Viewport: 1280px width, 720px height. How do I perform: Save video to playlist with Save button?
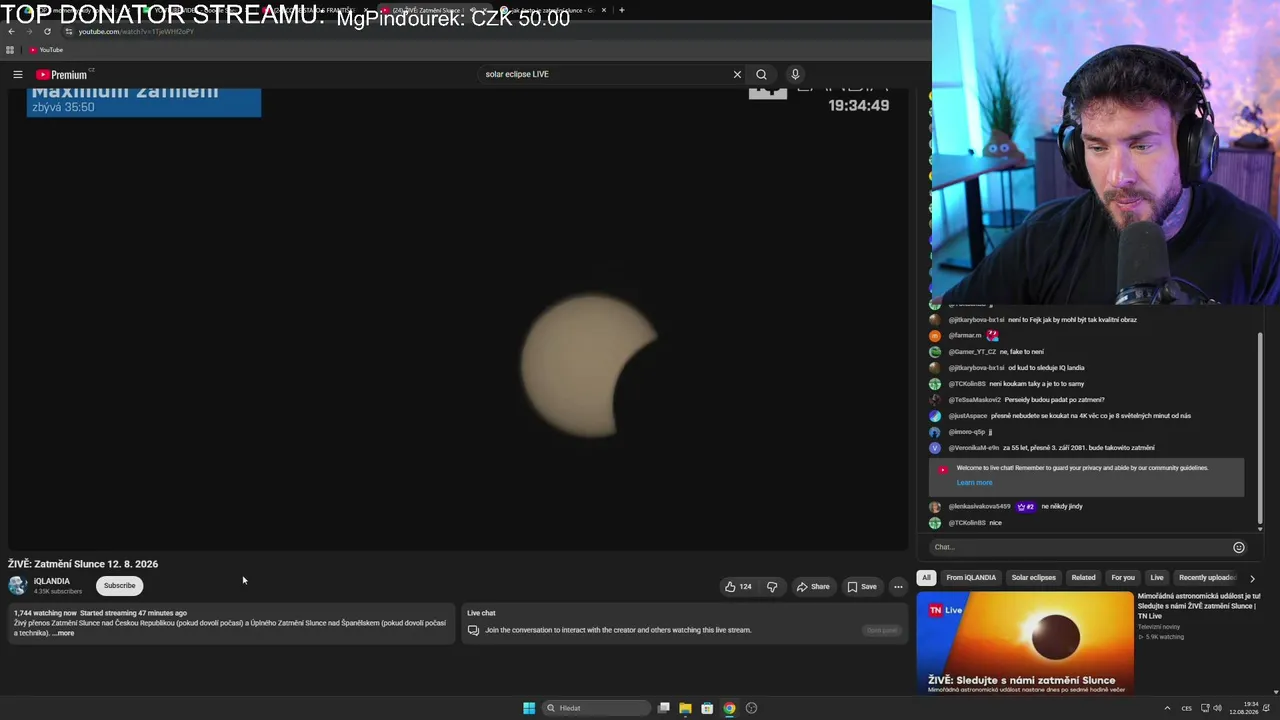[x=862, y=587]
